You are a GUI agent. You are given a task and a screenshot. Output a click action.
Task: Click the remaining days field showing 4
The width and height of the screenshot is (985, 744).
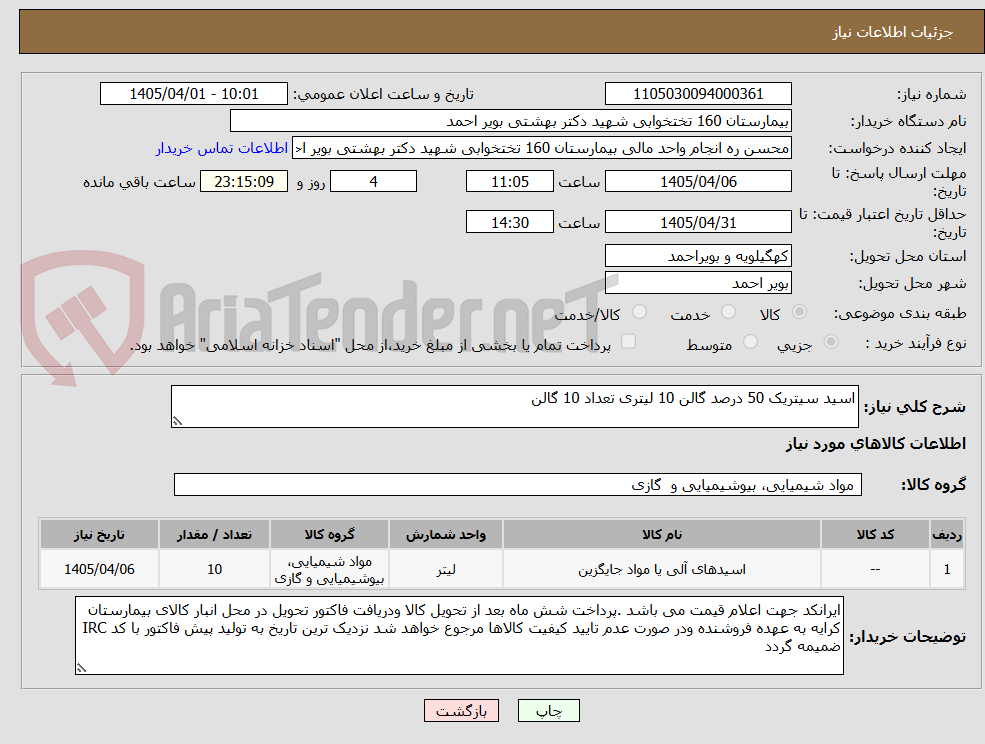373,182
